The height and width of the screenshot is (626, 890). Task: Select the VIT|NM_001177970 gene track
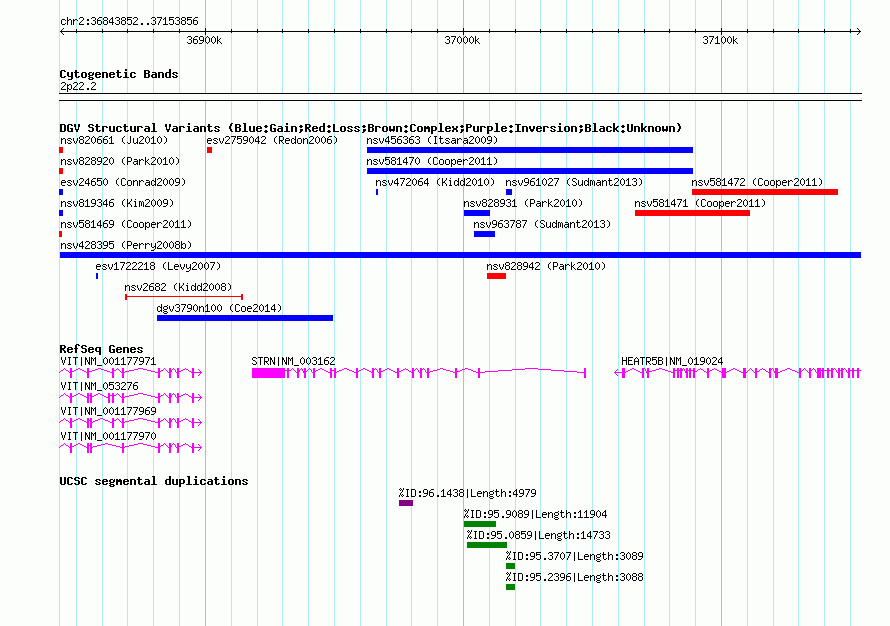[x=131, y=448]
